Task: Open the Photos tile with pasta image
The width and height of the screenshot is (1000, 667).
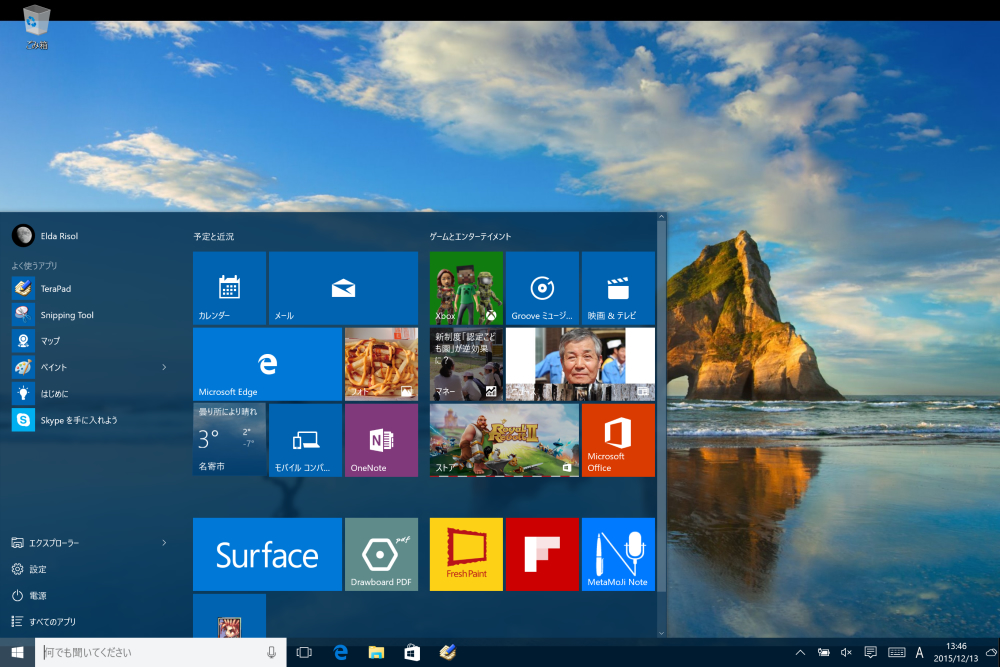Action: coord(381,364)
